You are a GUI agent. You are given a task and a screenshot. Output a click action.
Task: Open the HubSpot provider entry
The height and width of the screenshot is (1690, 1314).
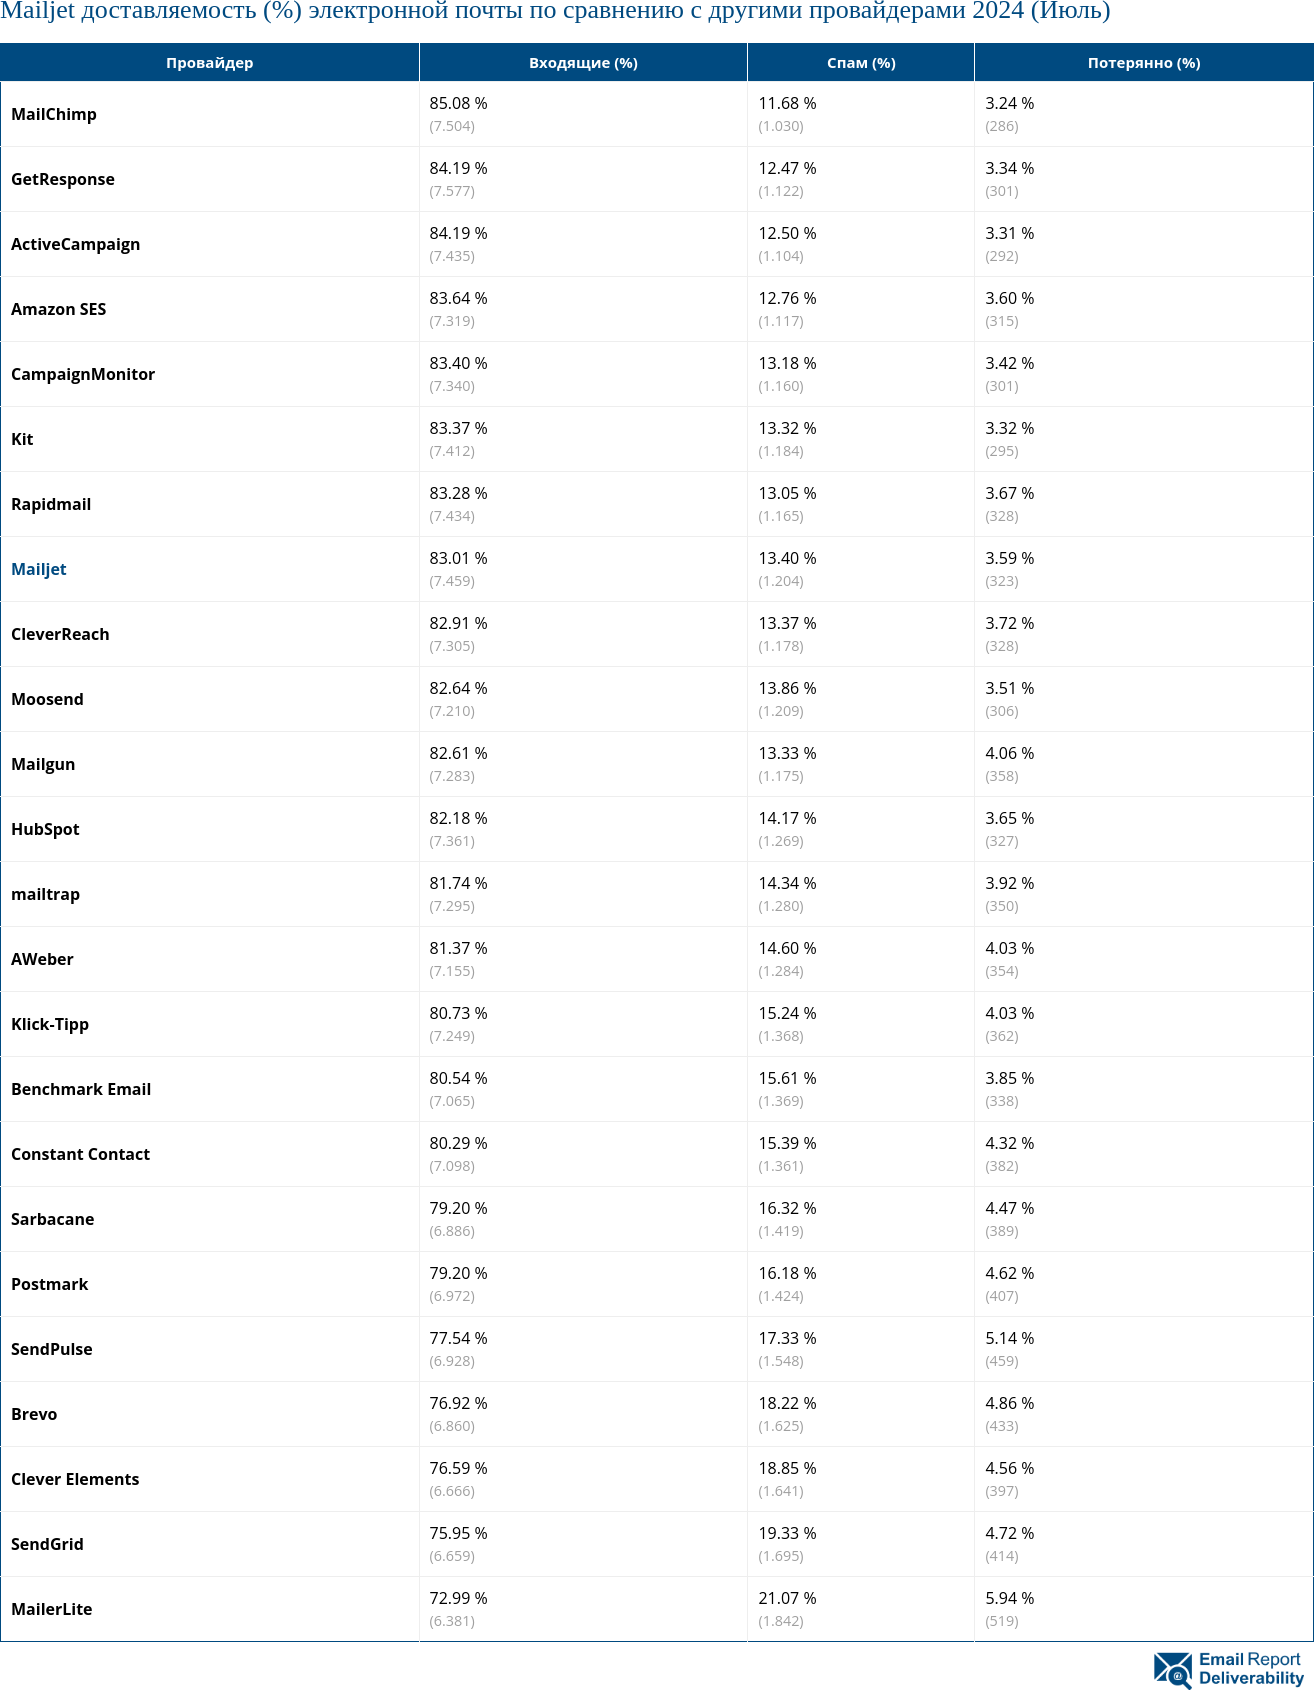click(x=45, y=829)
